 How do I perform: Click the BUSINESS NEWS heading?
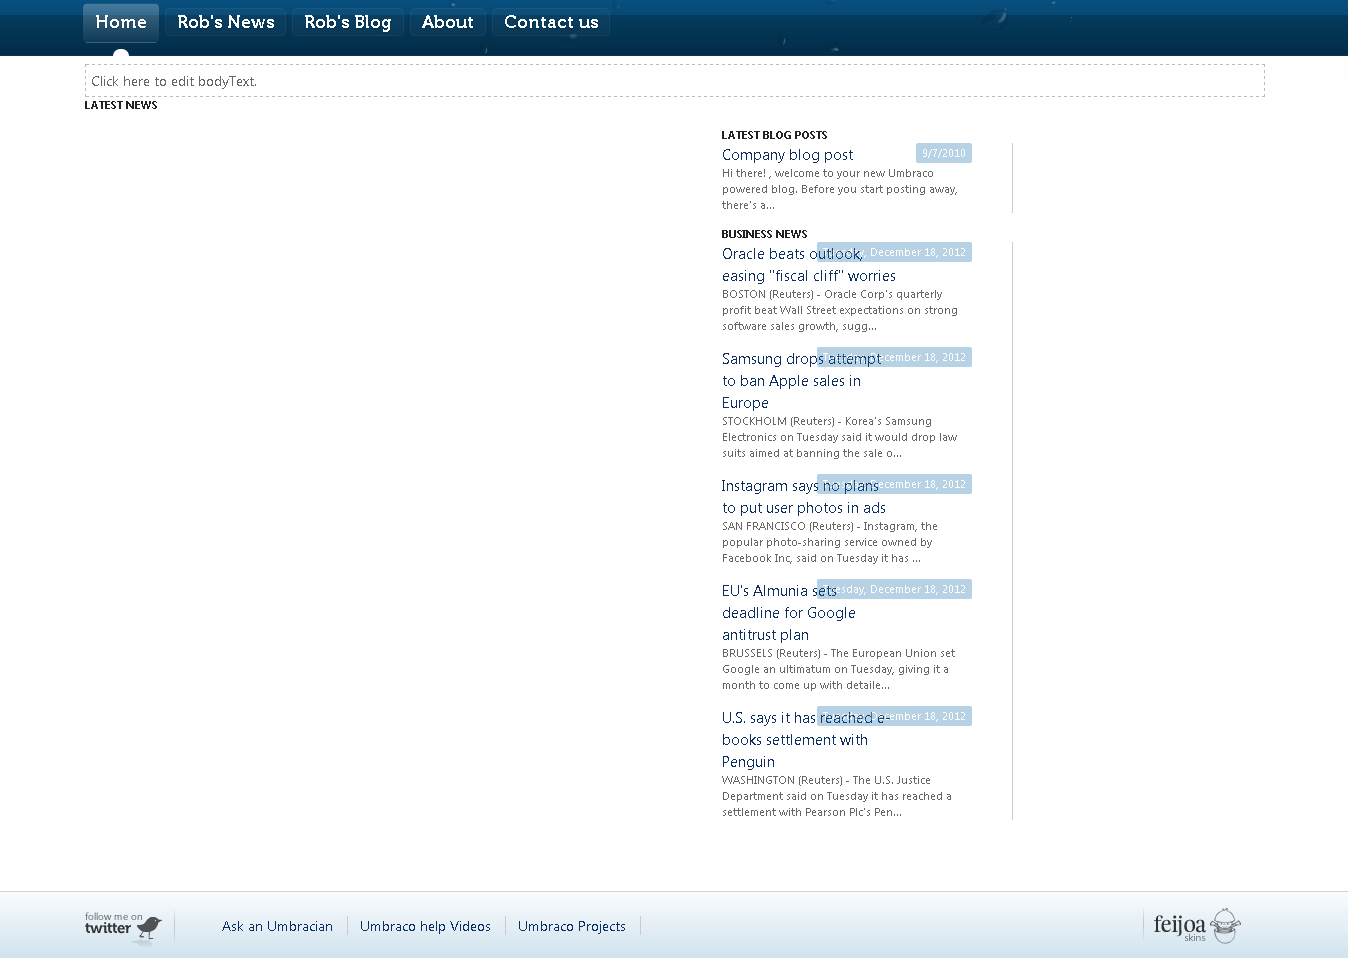[x=764, y=234]
